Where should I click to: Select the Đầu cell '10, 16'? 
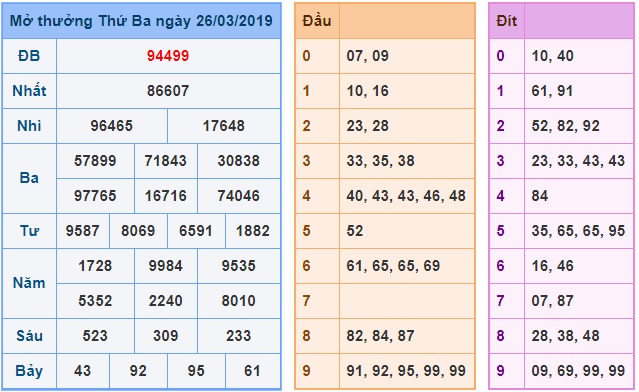(x=407, y=91)
